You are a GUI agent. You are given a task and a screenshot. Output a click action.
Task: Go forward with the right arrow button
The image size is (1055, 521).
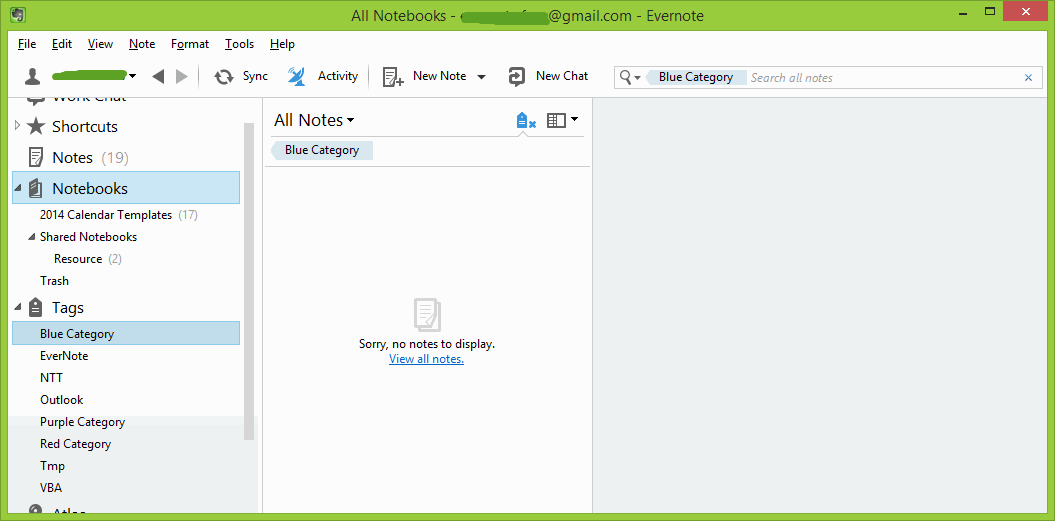point(181,76)
